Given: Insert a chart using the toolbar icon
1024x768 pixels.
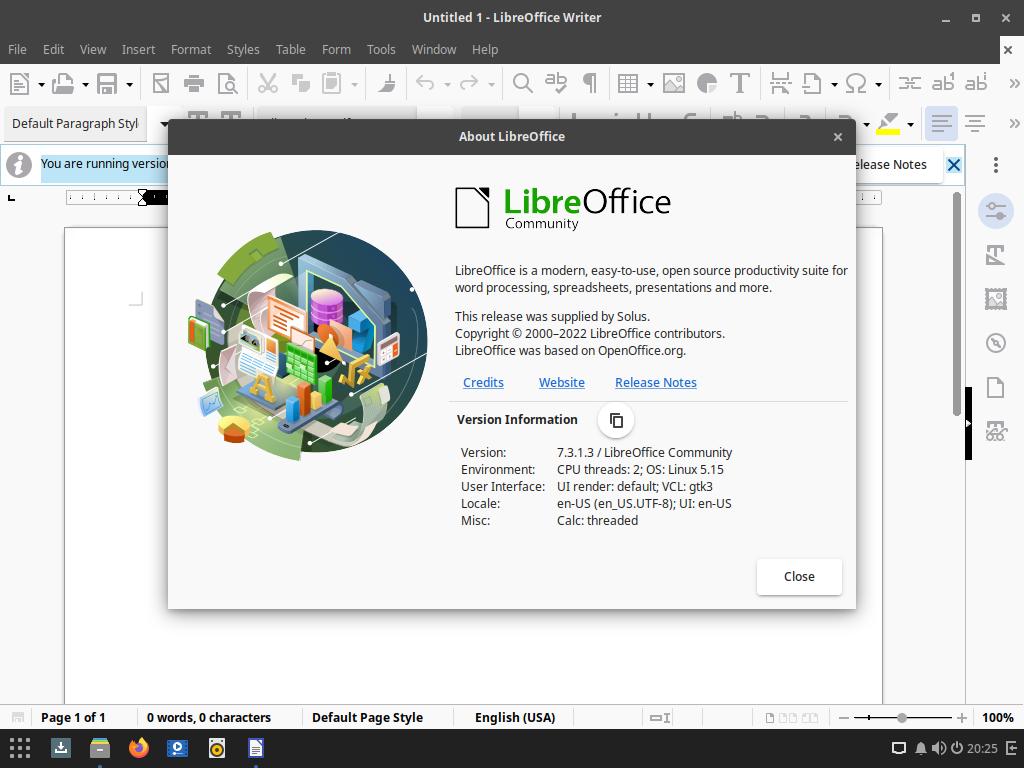Looking at the screenshot, I should [x=707, y=84].
